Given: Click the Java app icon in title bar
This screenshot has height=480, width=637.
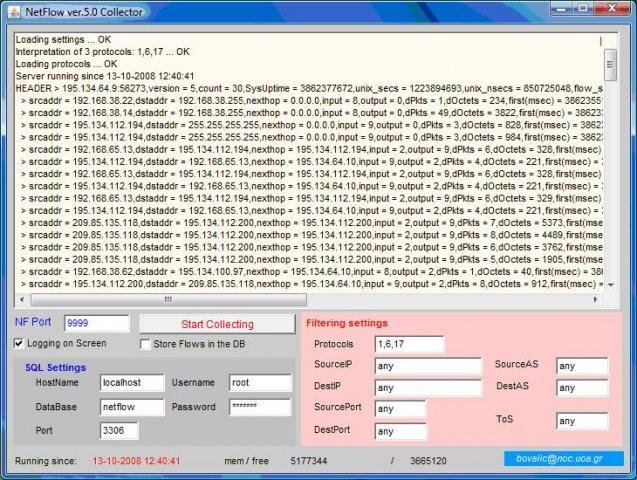Looking at the screenshot, I should (x=14, y=12).
